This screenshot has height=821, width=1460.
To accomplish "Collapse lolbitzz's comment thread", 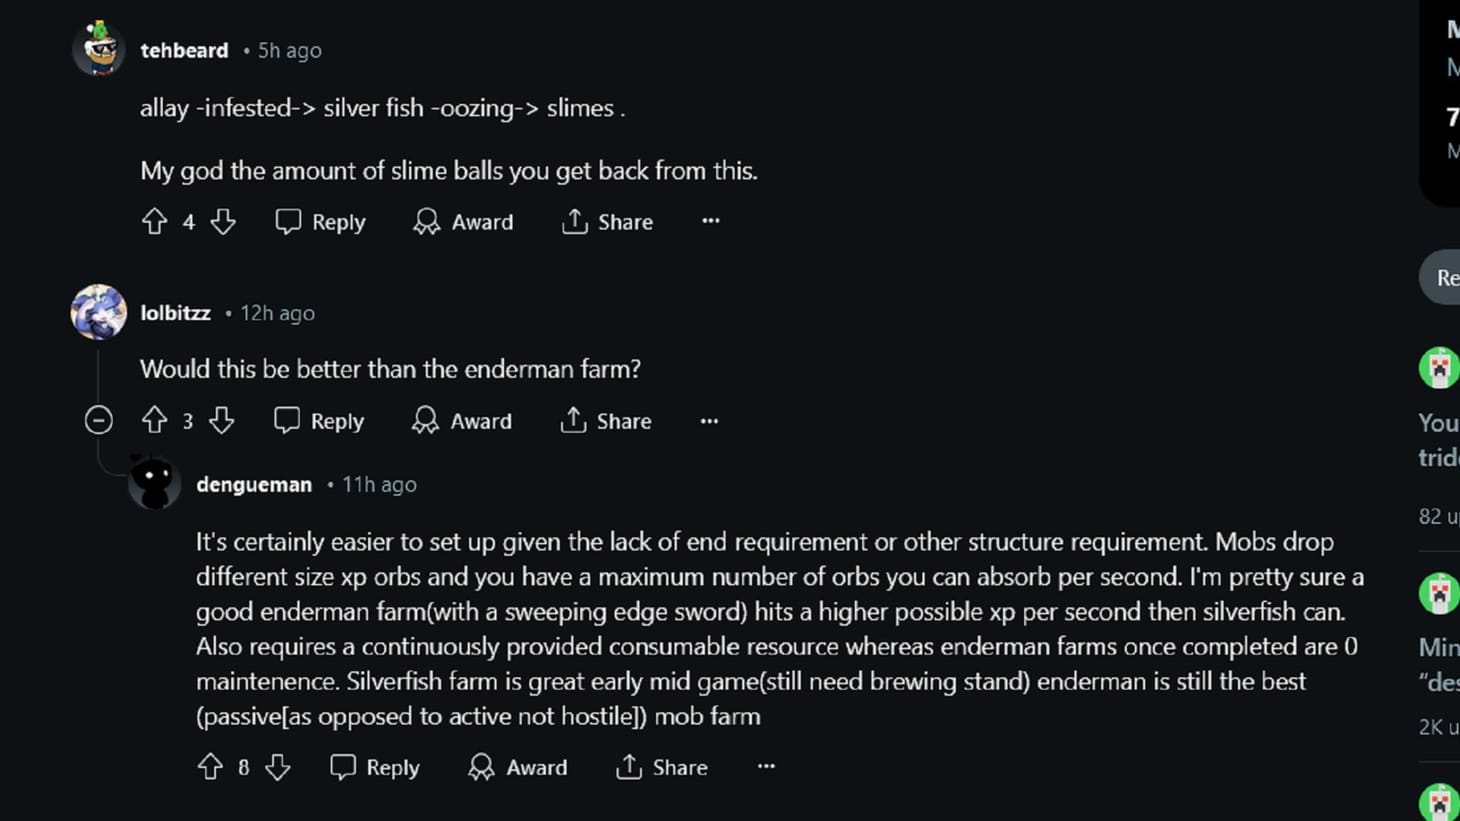I will tap(97, 420).
